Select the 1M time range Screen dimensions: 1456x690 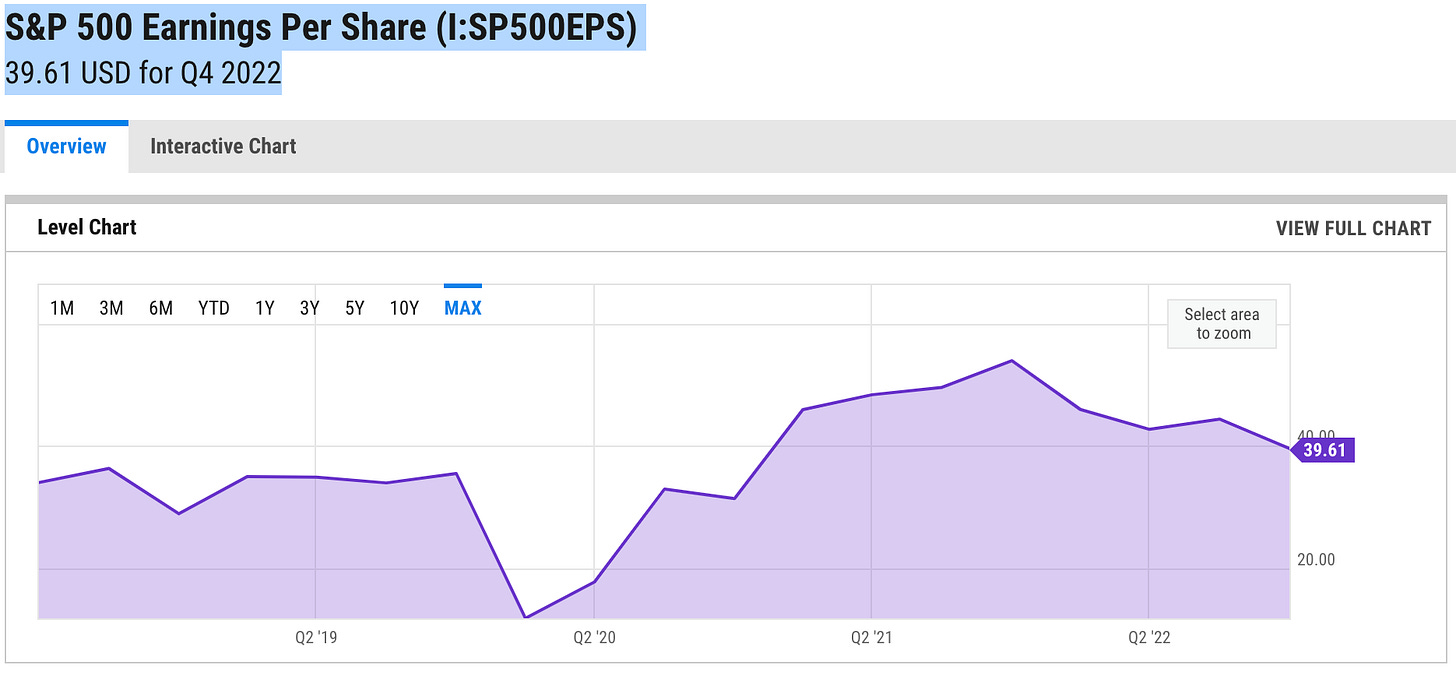click(x=62, y=308)
